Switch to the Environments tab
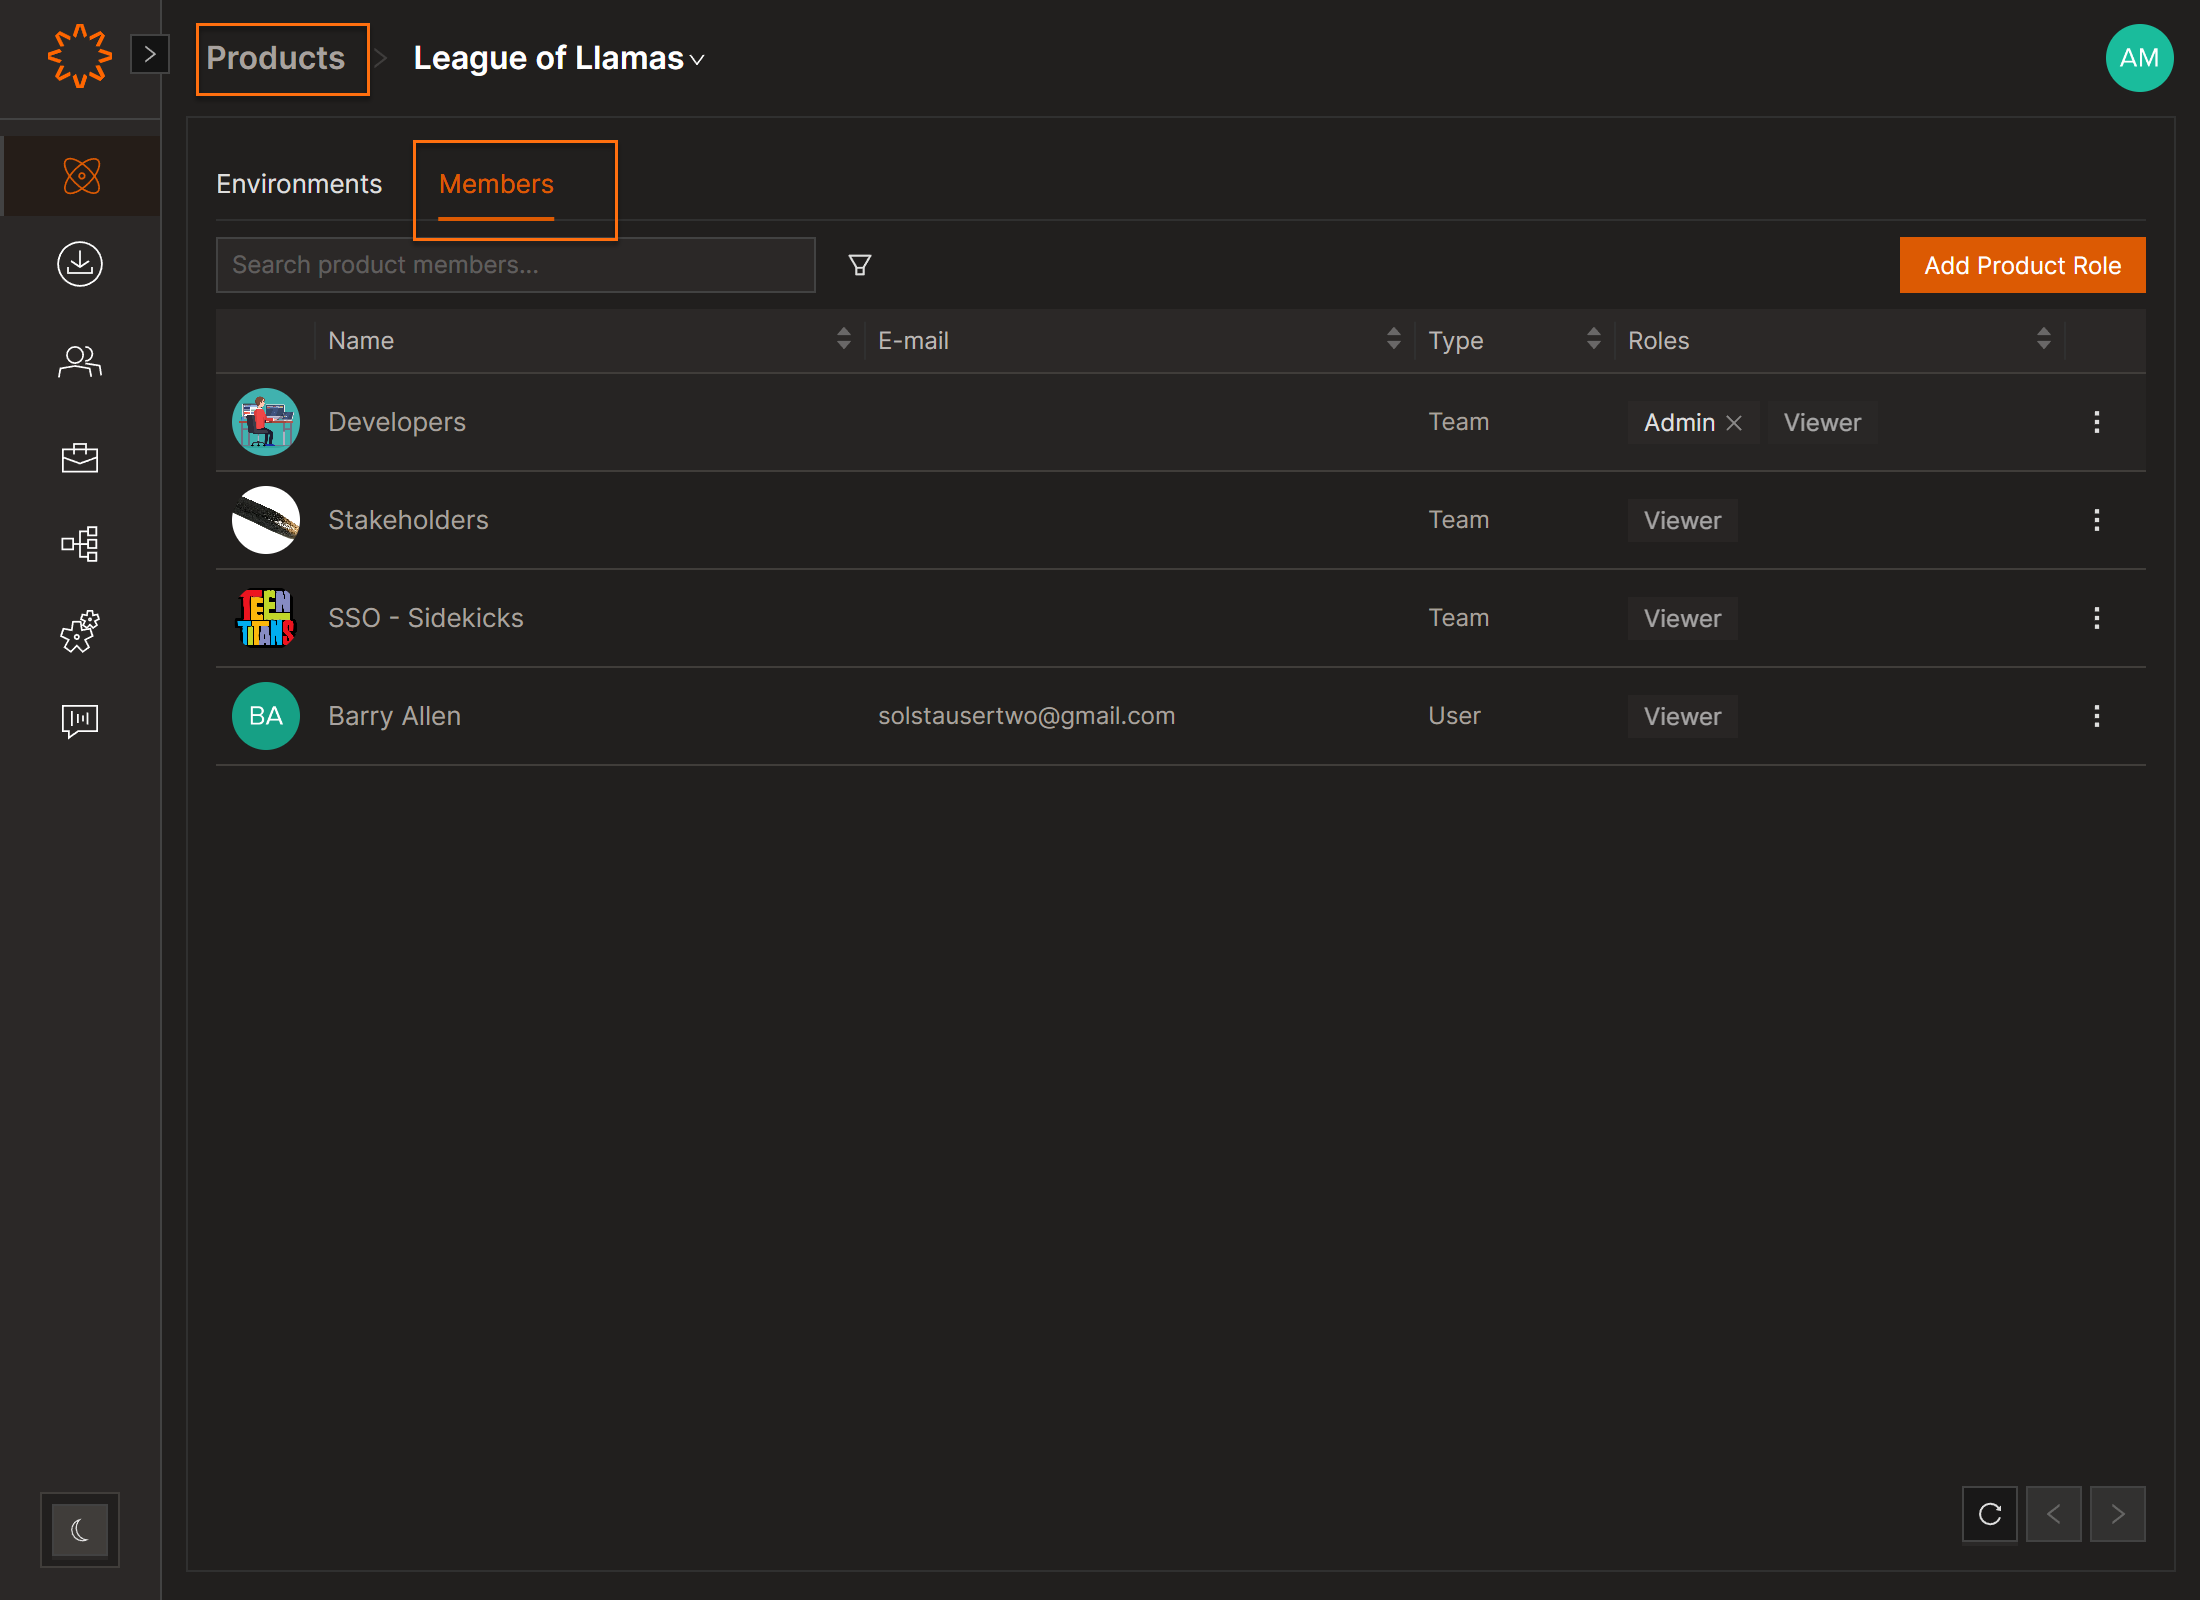The height and width of the screenshot is (1600, 2200). click(x=299, y=184)
